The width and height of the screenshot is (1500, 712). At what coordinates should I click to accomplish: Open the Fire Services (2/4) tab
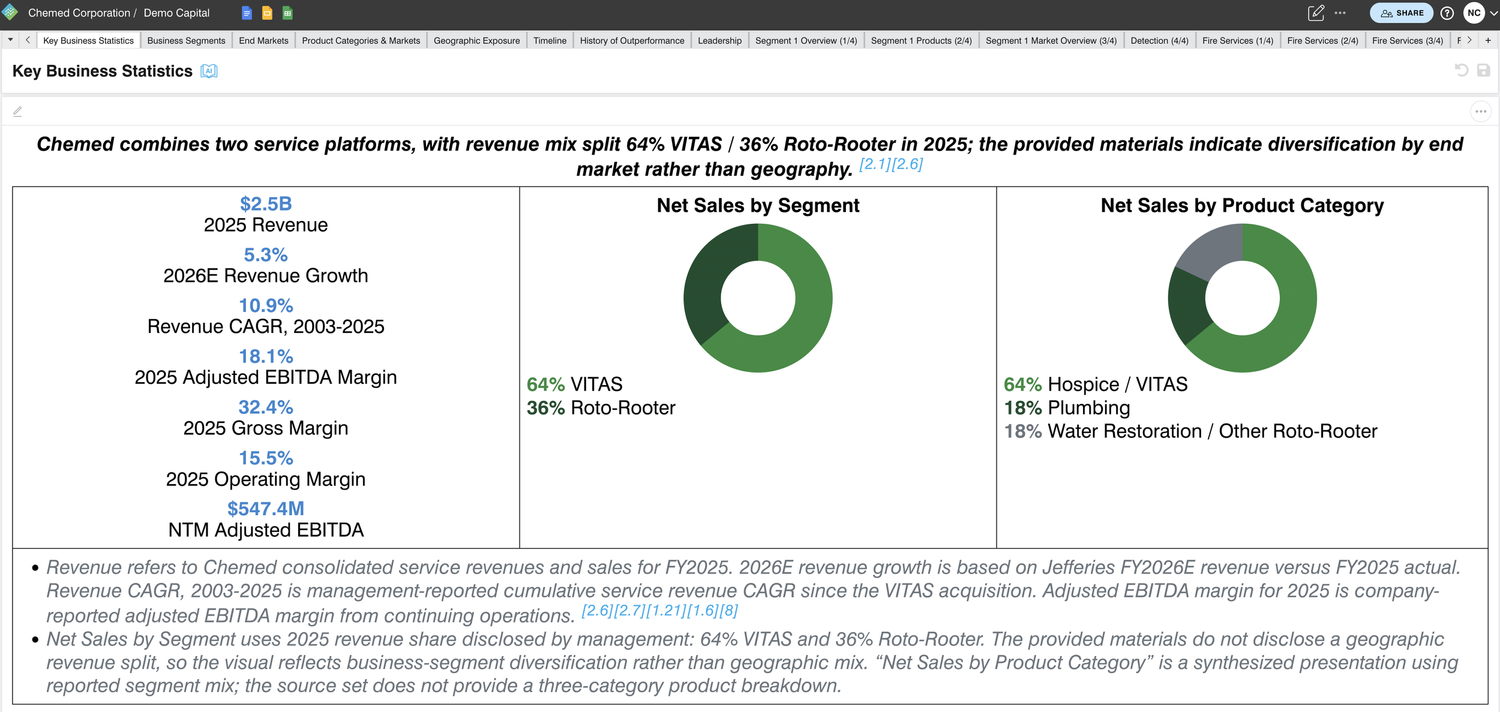(1323, 41)
